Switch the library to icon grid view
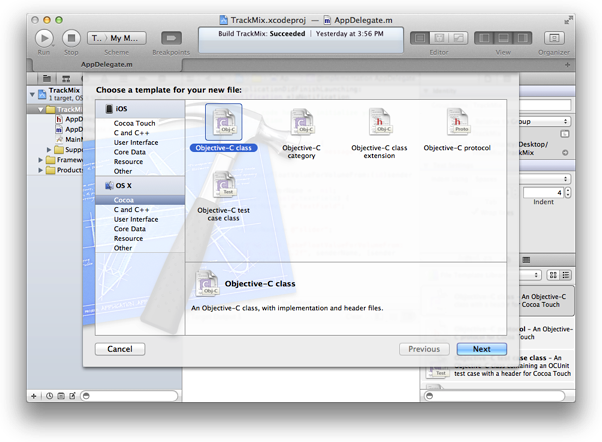This screenshot has width=602, height=442. tap(553, 275)
